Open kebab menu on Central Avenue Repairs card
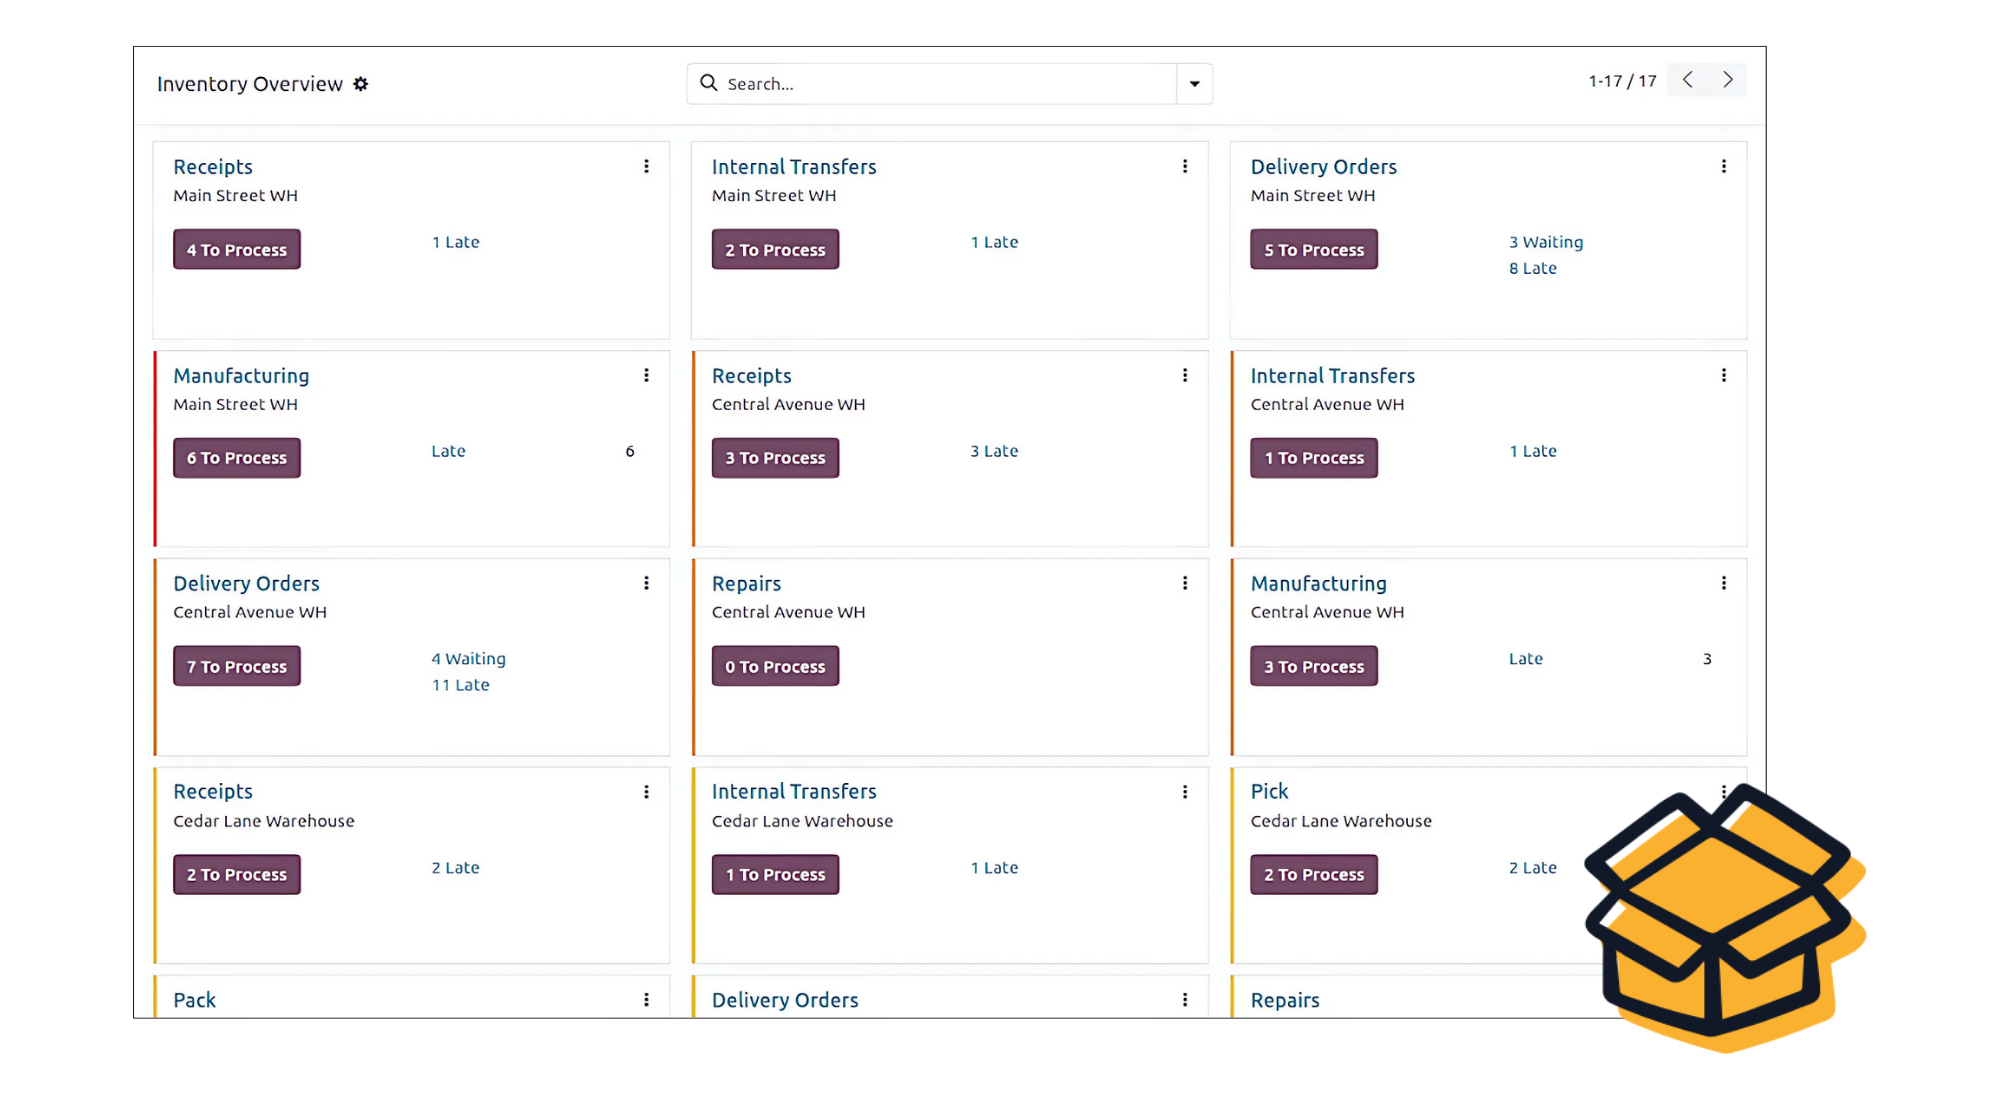2000x1100 pixels. coord(1185,583)
